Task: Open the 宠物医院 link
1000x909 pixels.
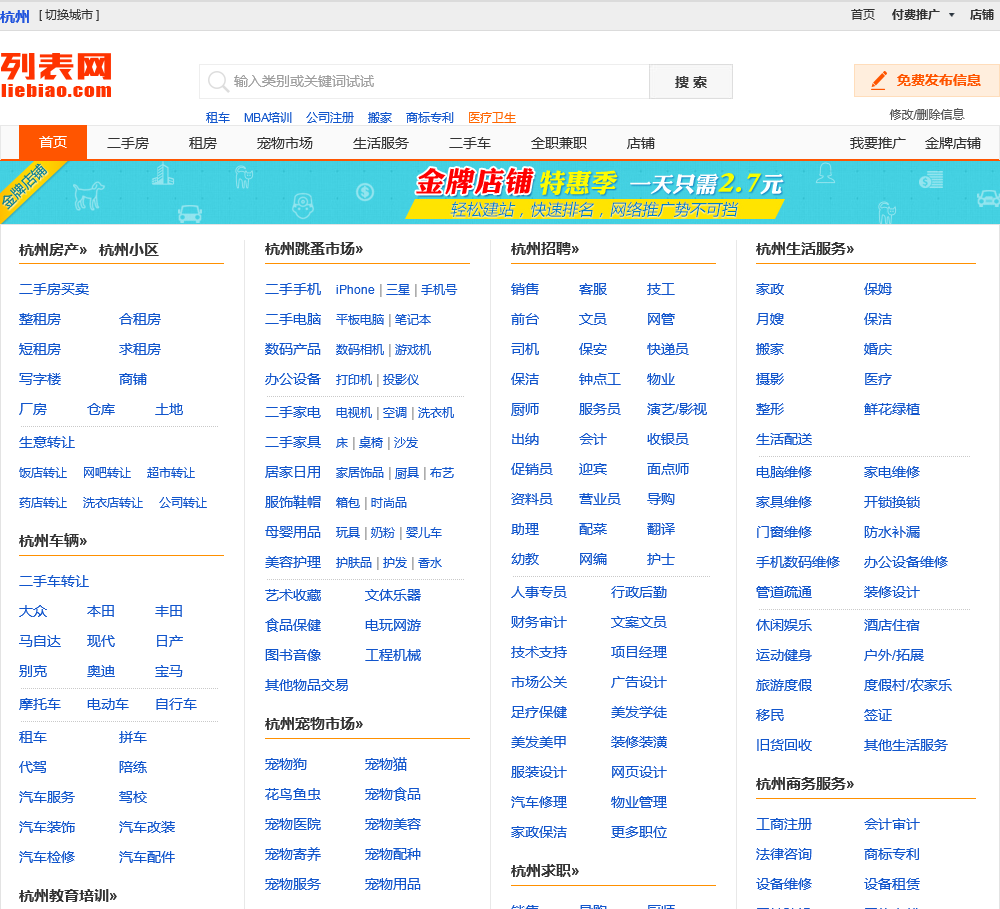Action: tap(293, 824)
